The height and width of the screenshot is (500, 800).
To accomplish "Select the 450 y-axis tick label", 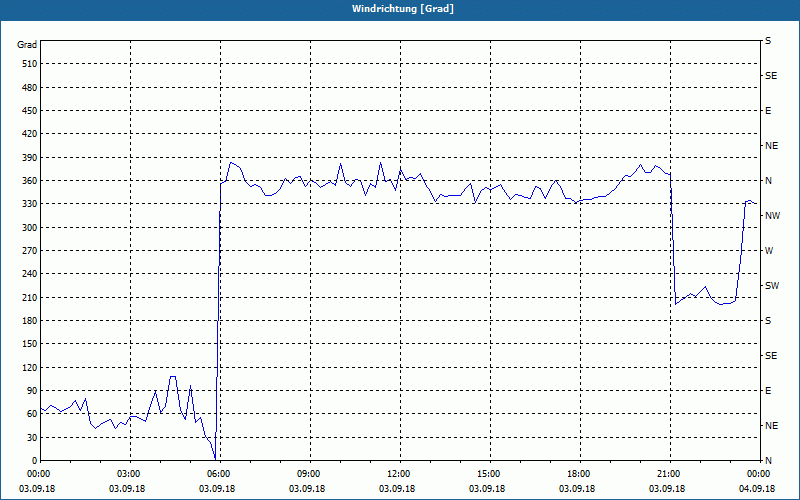I will (x=30, y=111).
